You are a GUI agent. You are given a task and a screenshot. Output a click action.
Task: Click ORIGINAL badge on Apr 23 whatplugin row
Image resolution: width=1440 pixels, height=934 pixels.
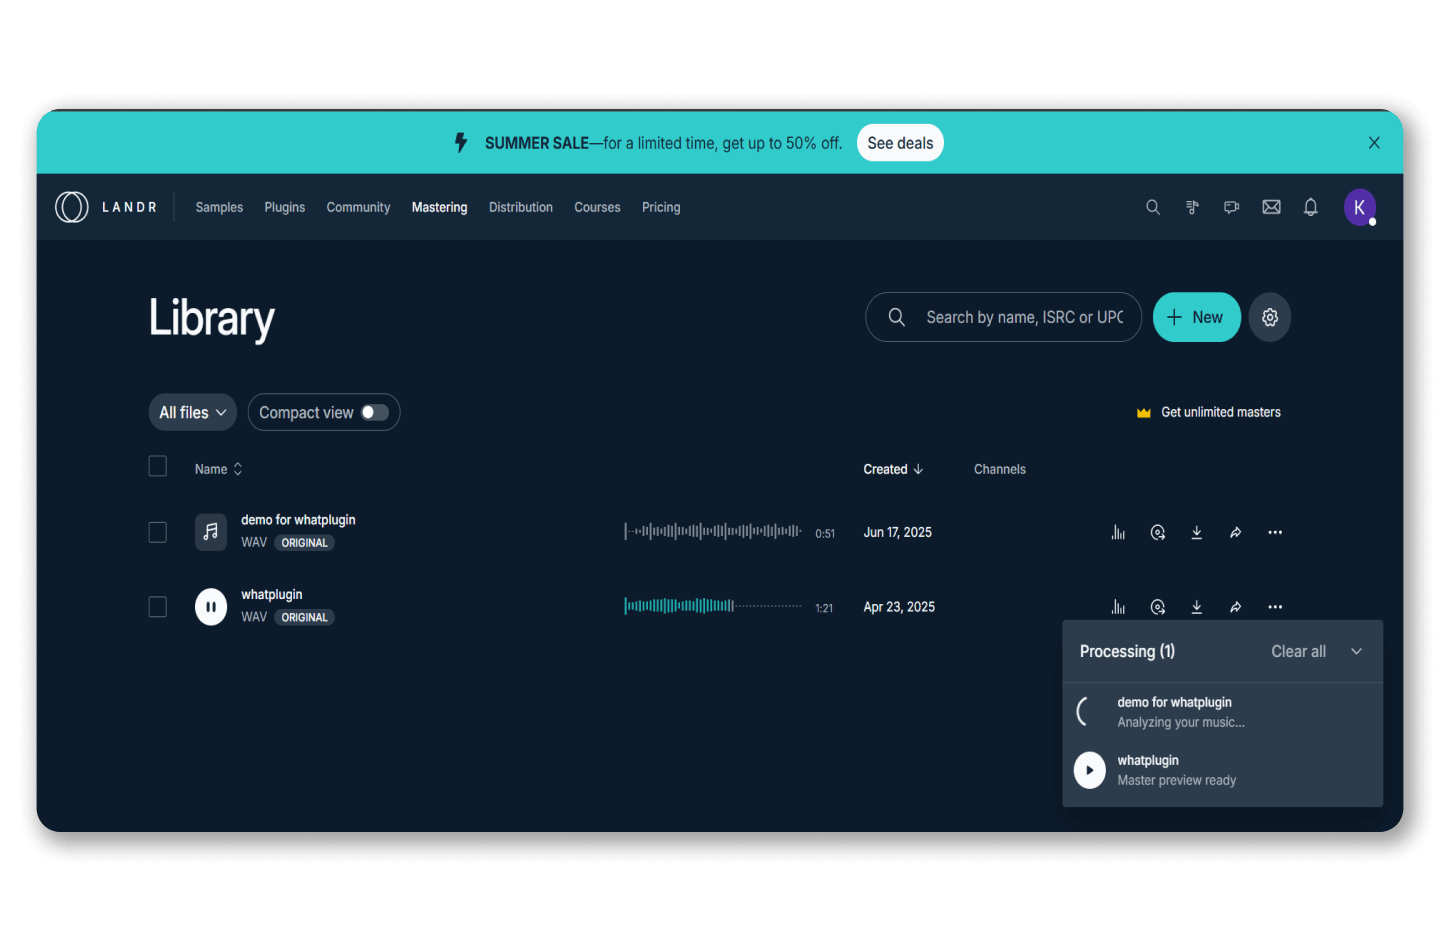point(305,617)
